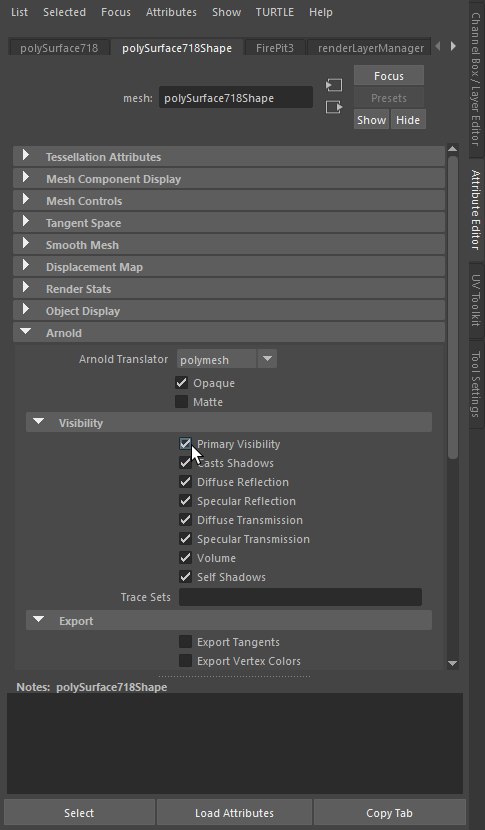Toggle the Primary Visibility checkbox
This screenshot has height=830, width=485.
tap(185, 444)
